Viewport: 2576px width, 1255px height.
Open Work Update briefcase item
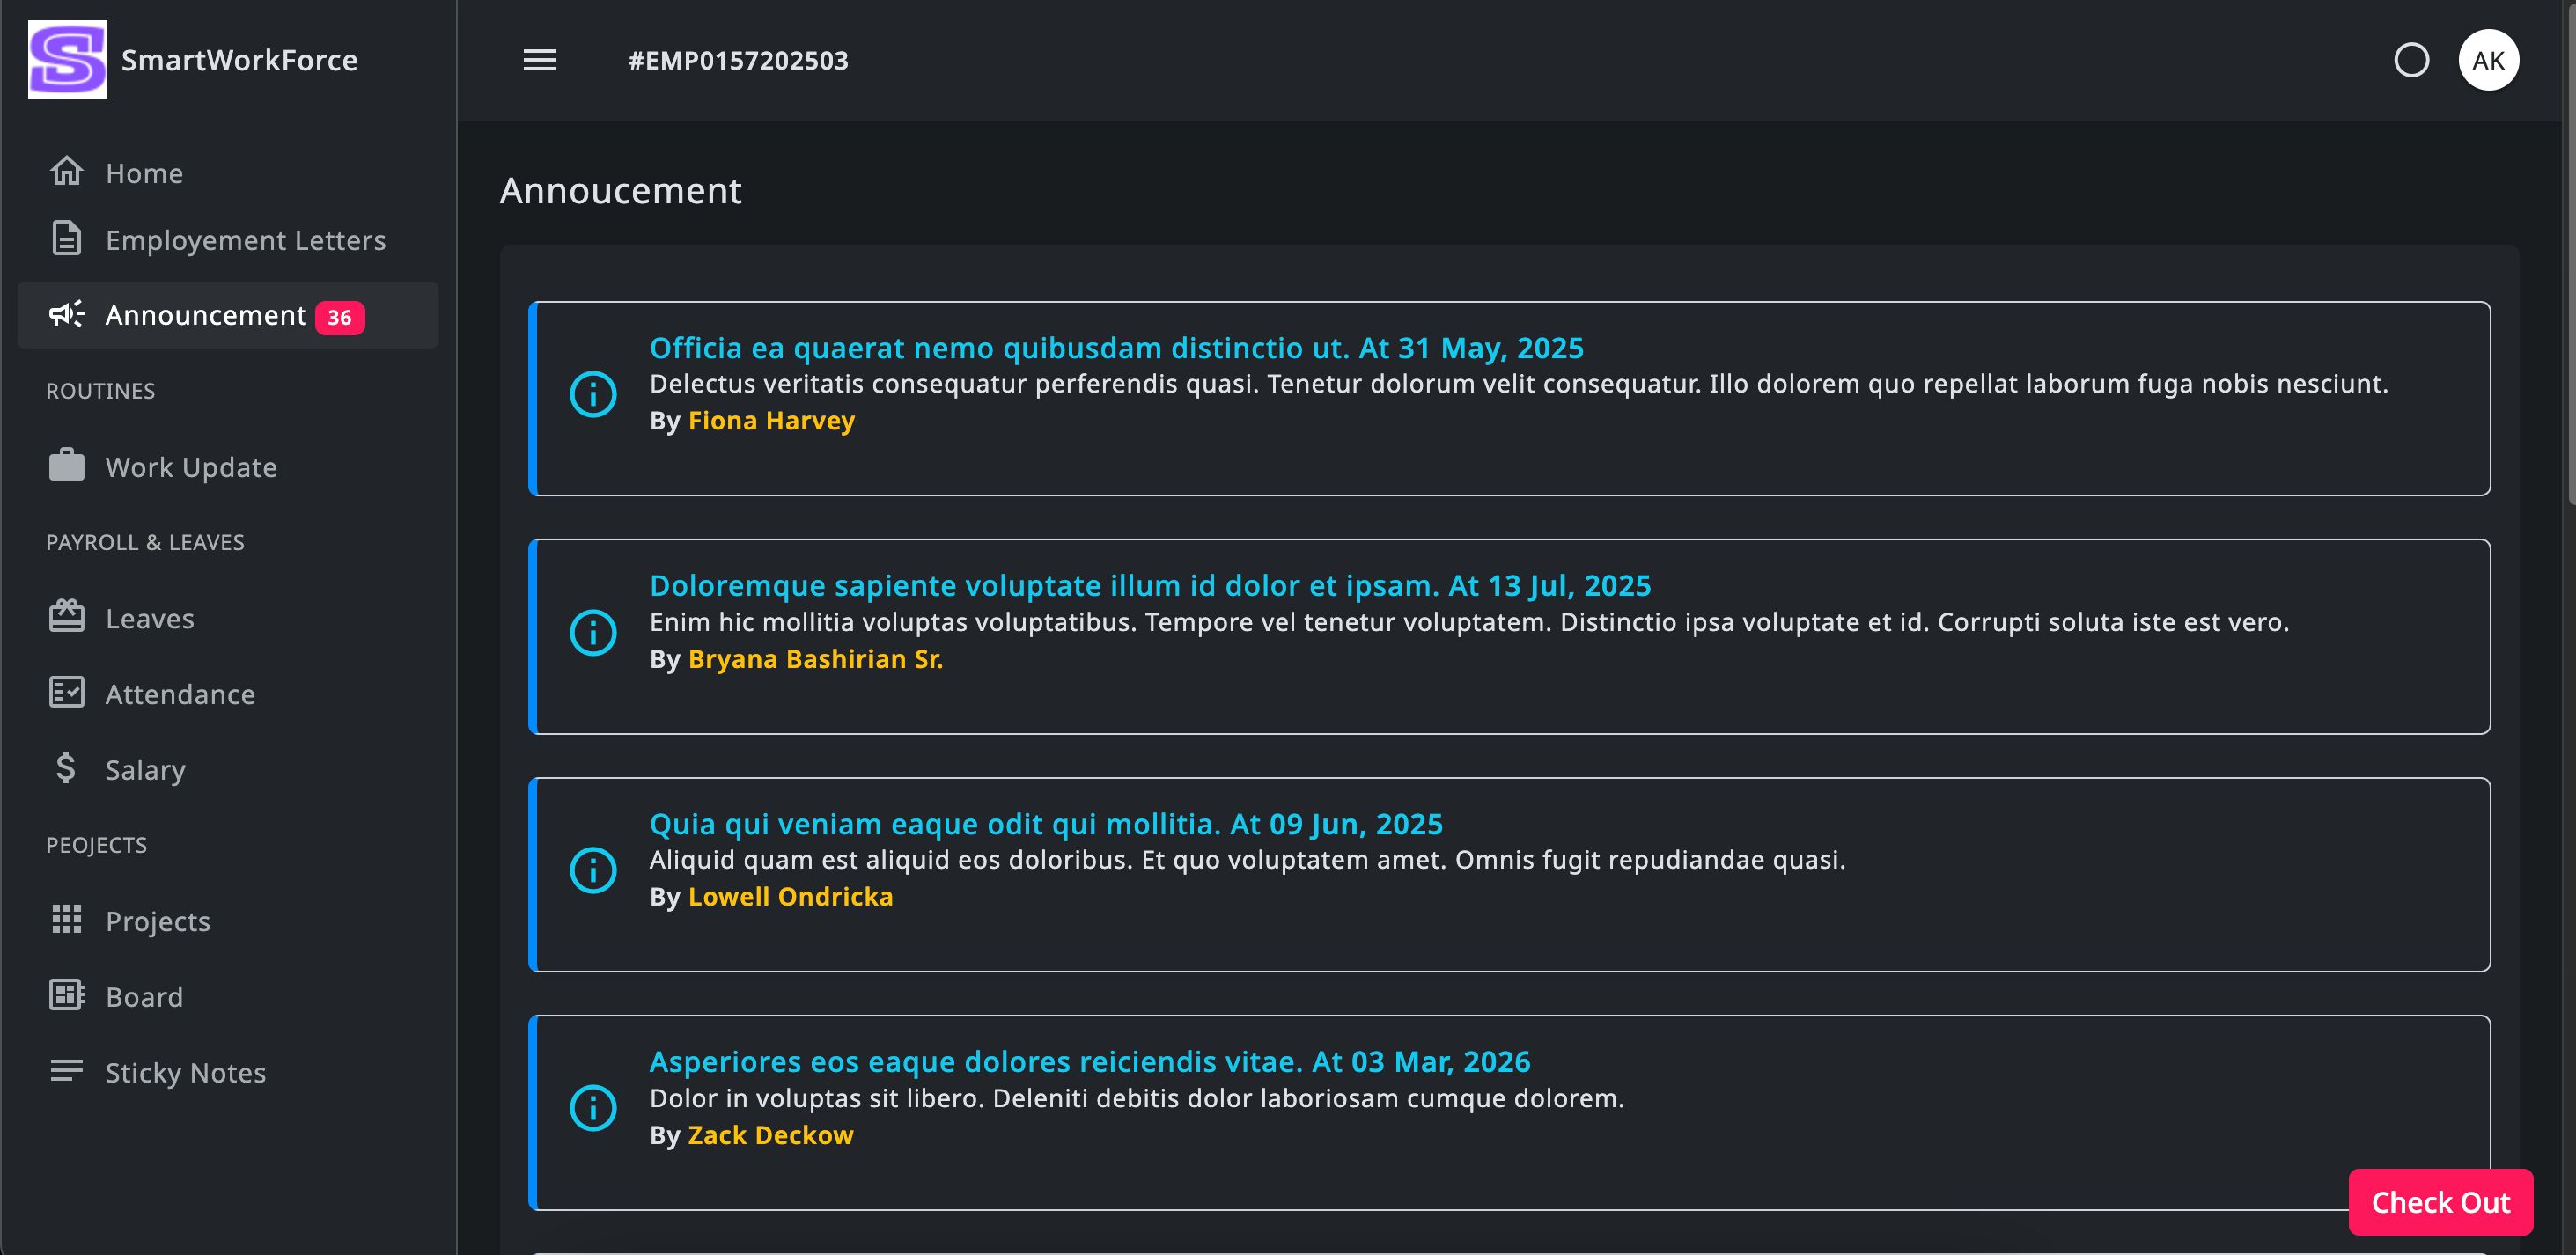pos(190,467)
